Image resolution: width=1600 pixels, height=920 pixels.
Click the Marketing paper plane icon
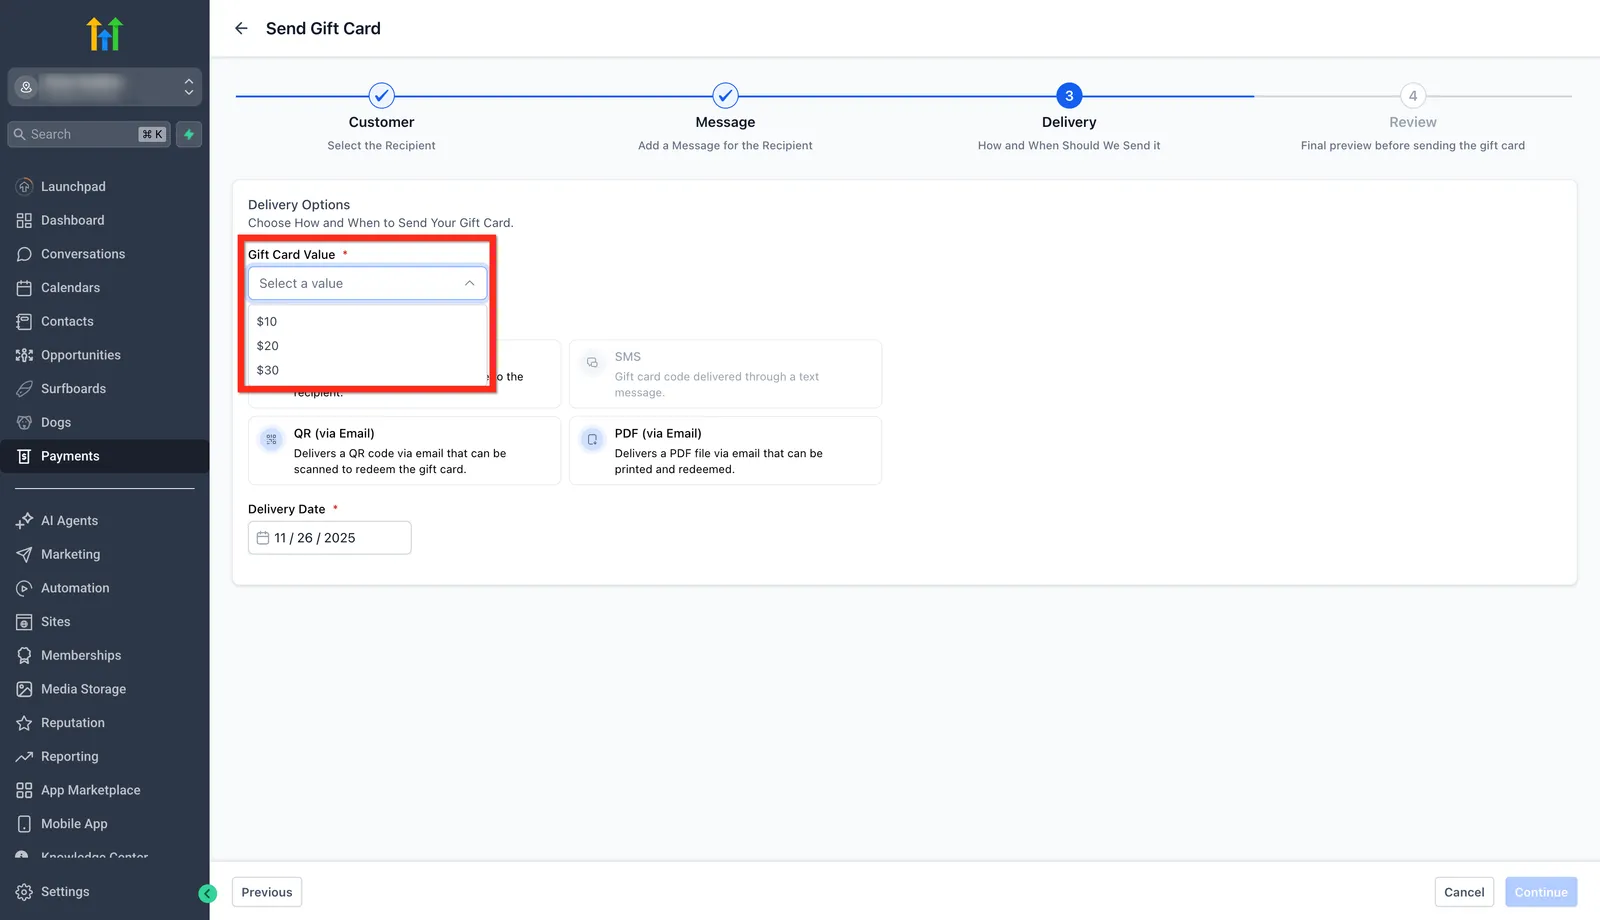pyautogui.click(x=24, y=554)
